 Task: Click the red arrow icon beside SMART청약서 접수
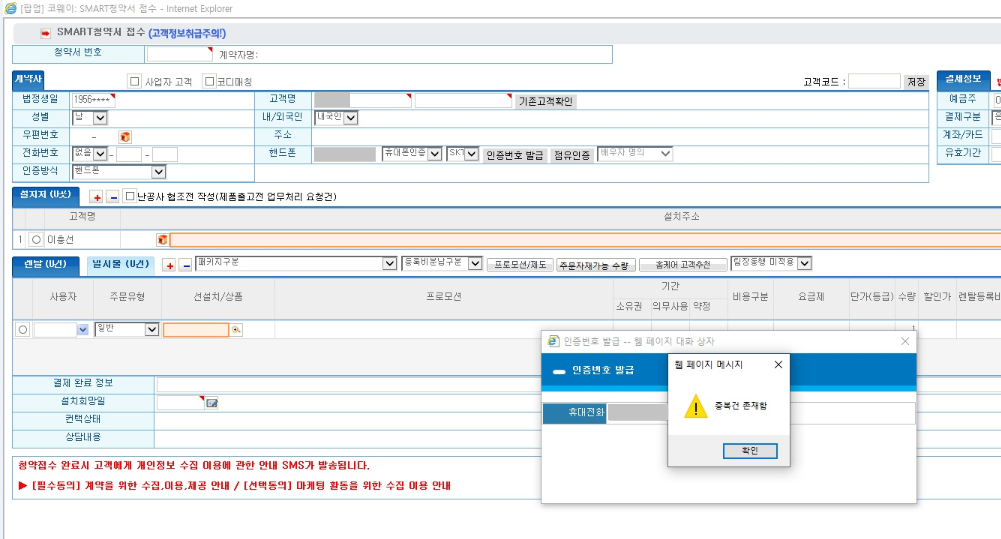[45, 33]
